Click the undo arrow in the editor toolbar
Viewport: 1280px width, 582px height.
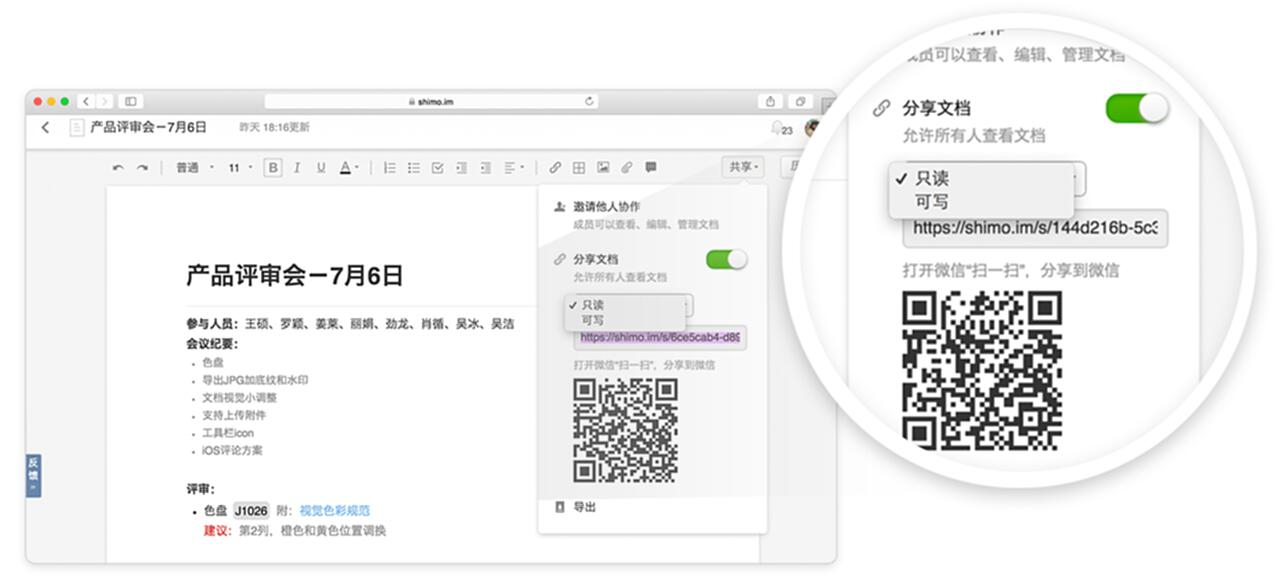(118, 168)
